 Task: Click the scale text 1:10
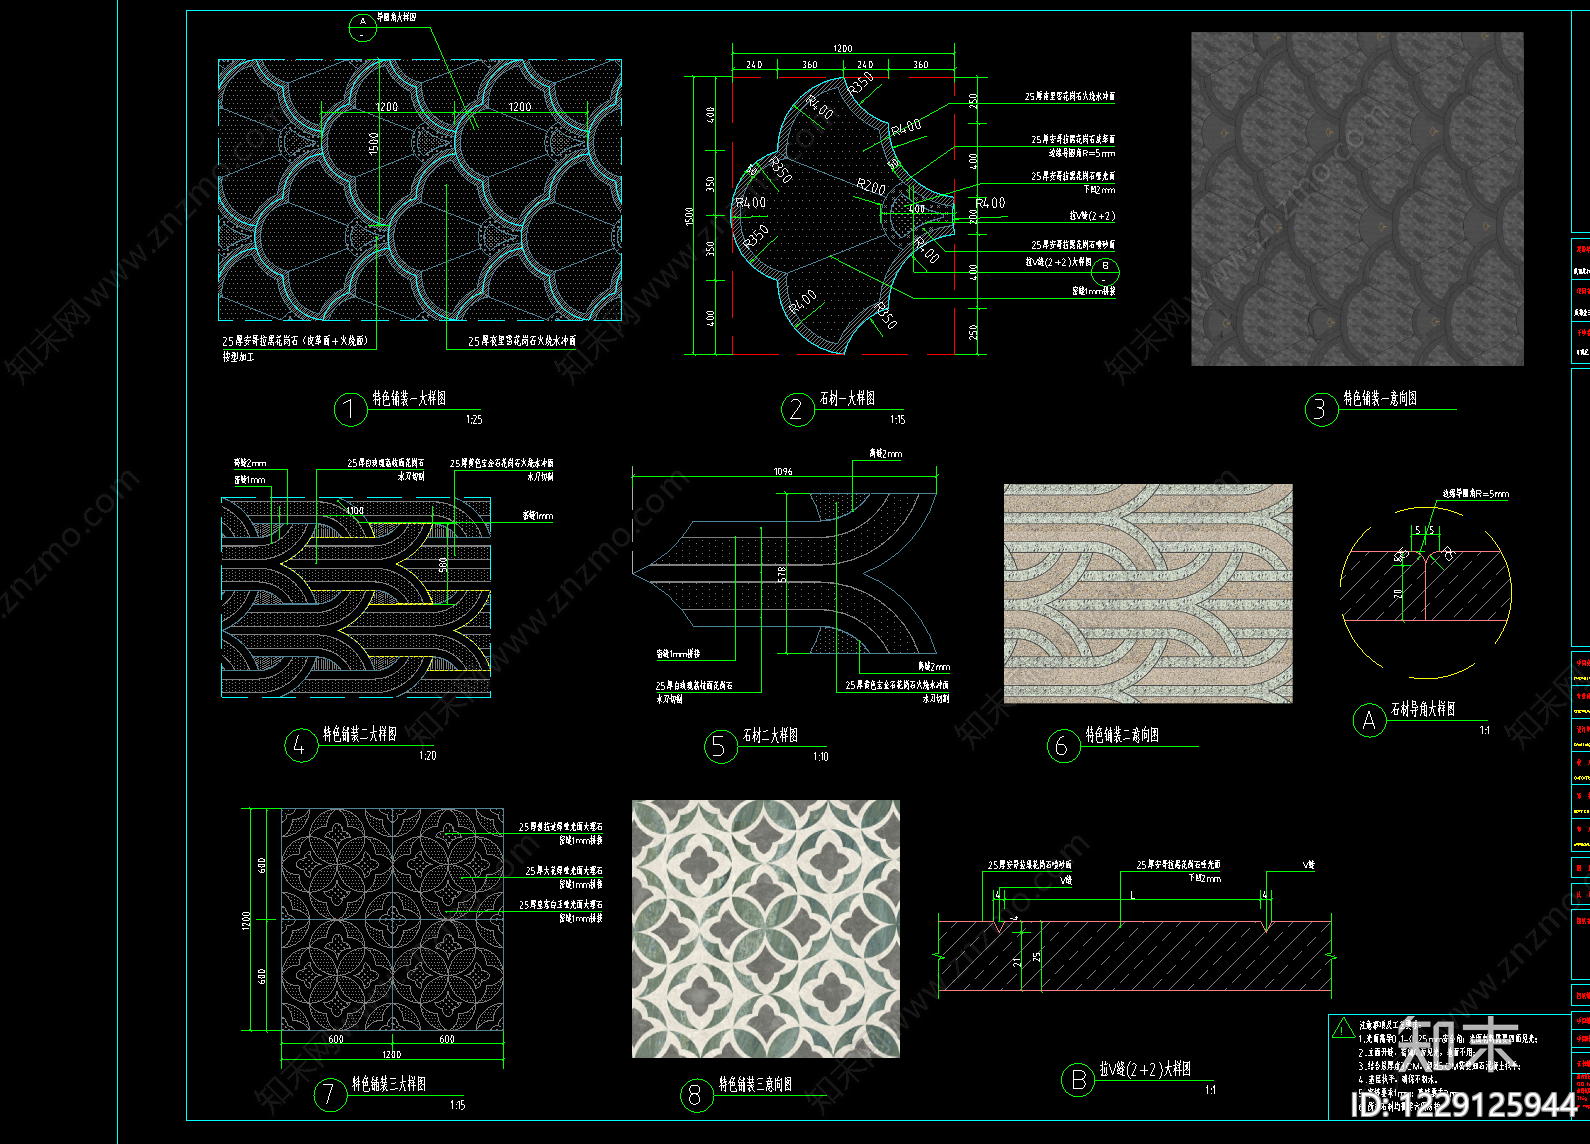(x=821, y=757)
